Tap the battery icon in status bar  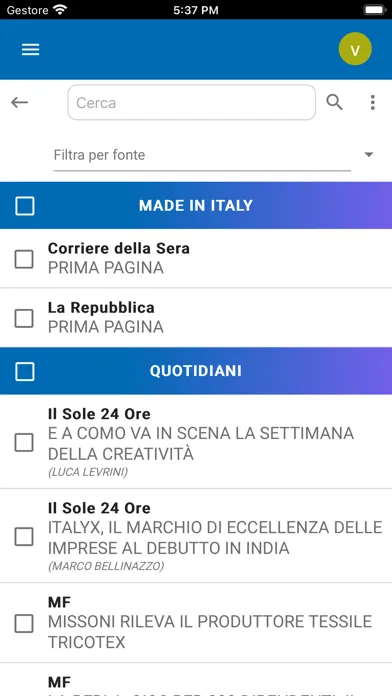pyautogui.click(x=375, y=10)
